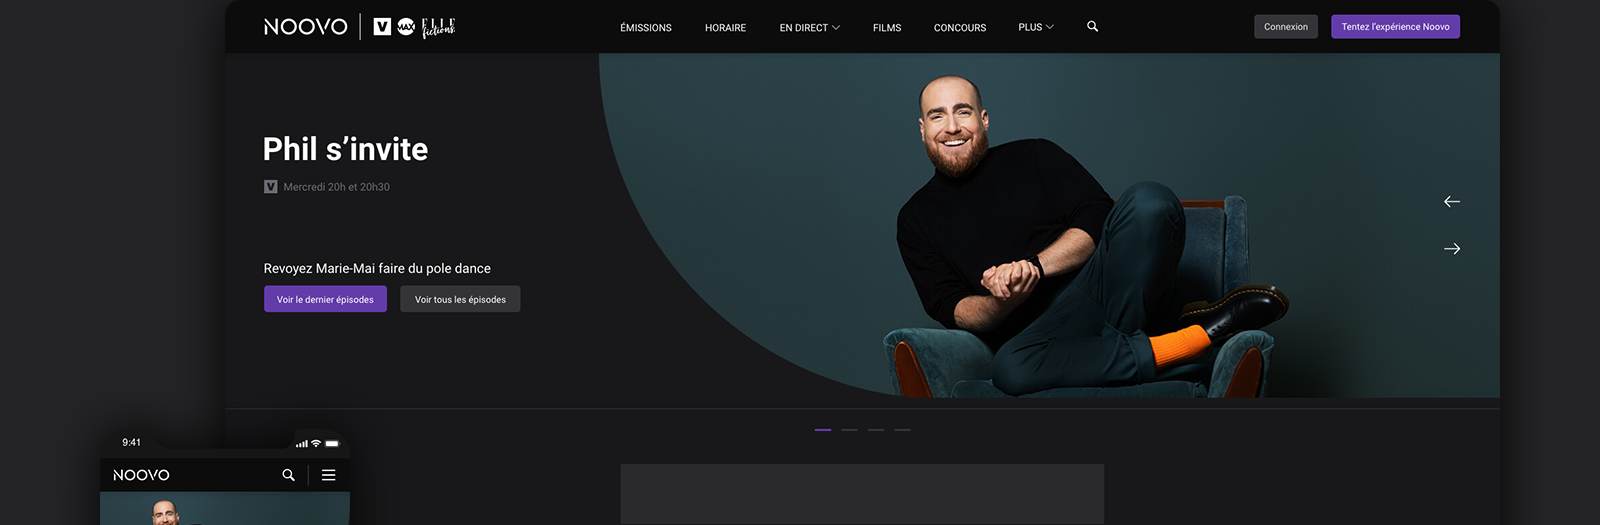Select the second carousel indicator dash
Image resolution: width=1600 pixels, height=525 pixels.
coord(849,430)
